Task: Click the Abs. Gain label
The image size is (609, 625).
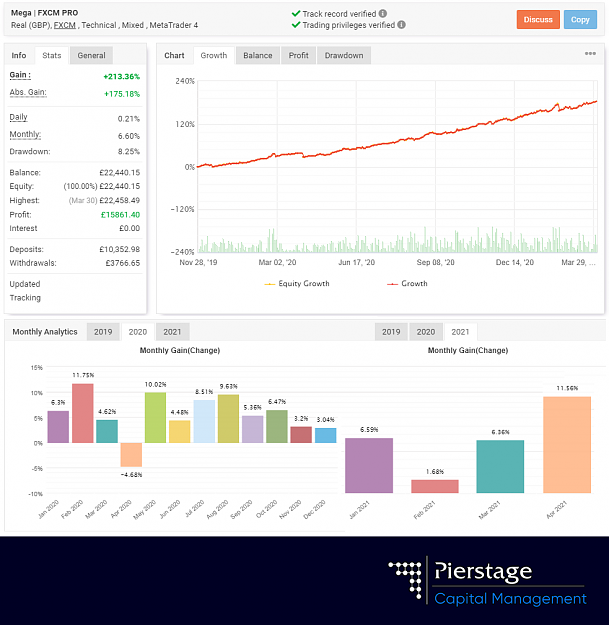Action: 28,92
